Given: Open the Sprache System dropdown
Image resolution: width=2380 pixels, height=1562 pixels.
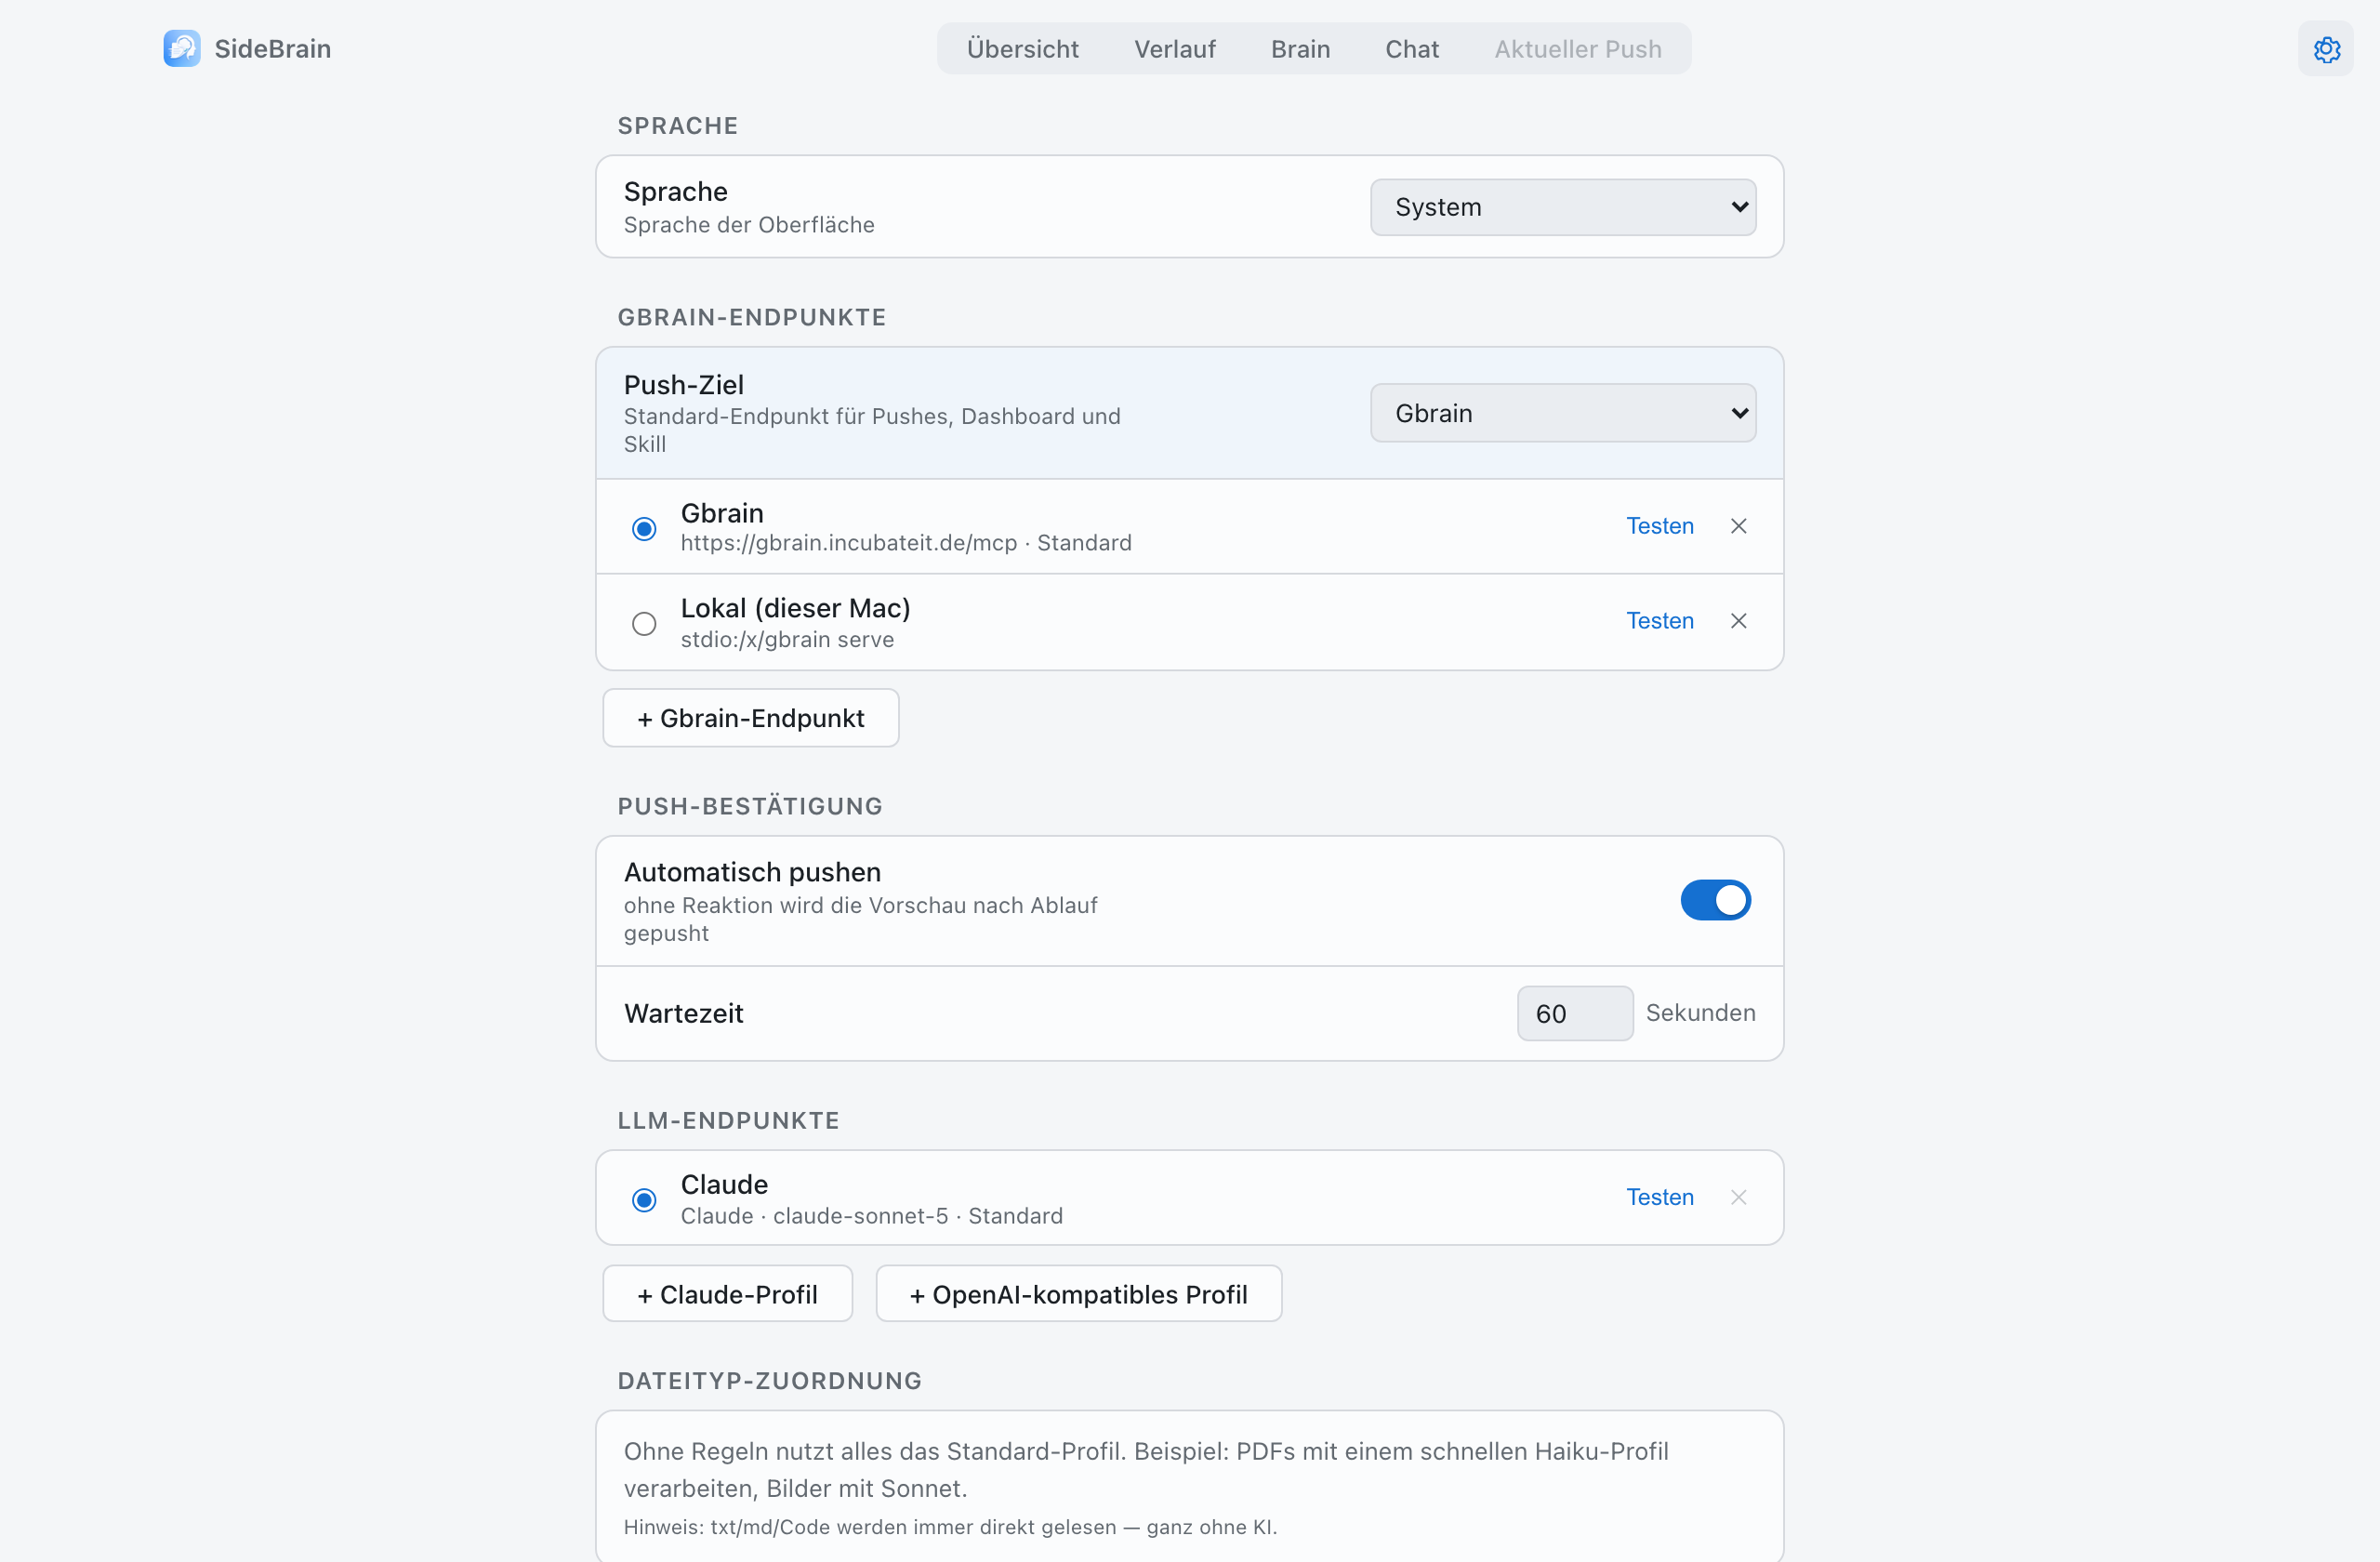Looking at the screenshot, I should pos(1563,207).
